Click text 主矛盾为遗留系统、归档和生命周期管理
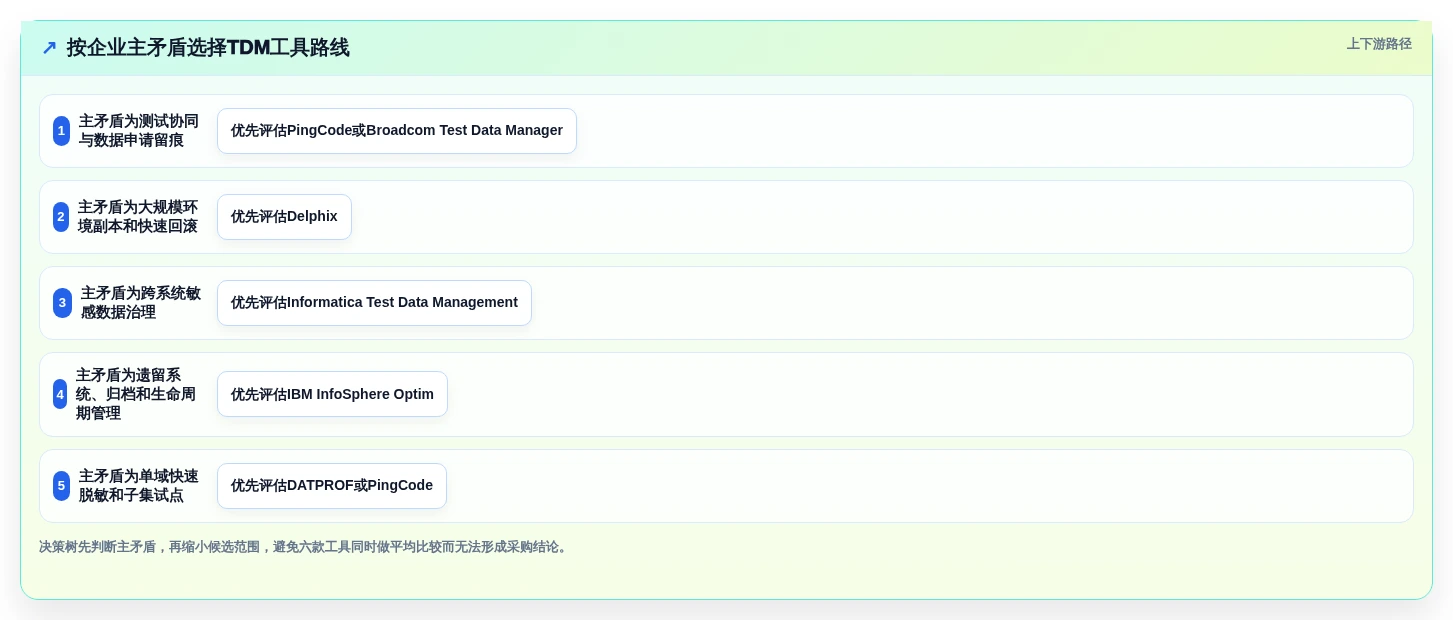The width and height of the screenshot is (1453, 620). [136, 394]
